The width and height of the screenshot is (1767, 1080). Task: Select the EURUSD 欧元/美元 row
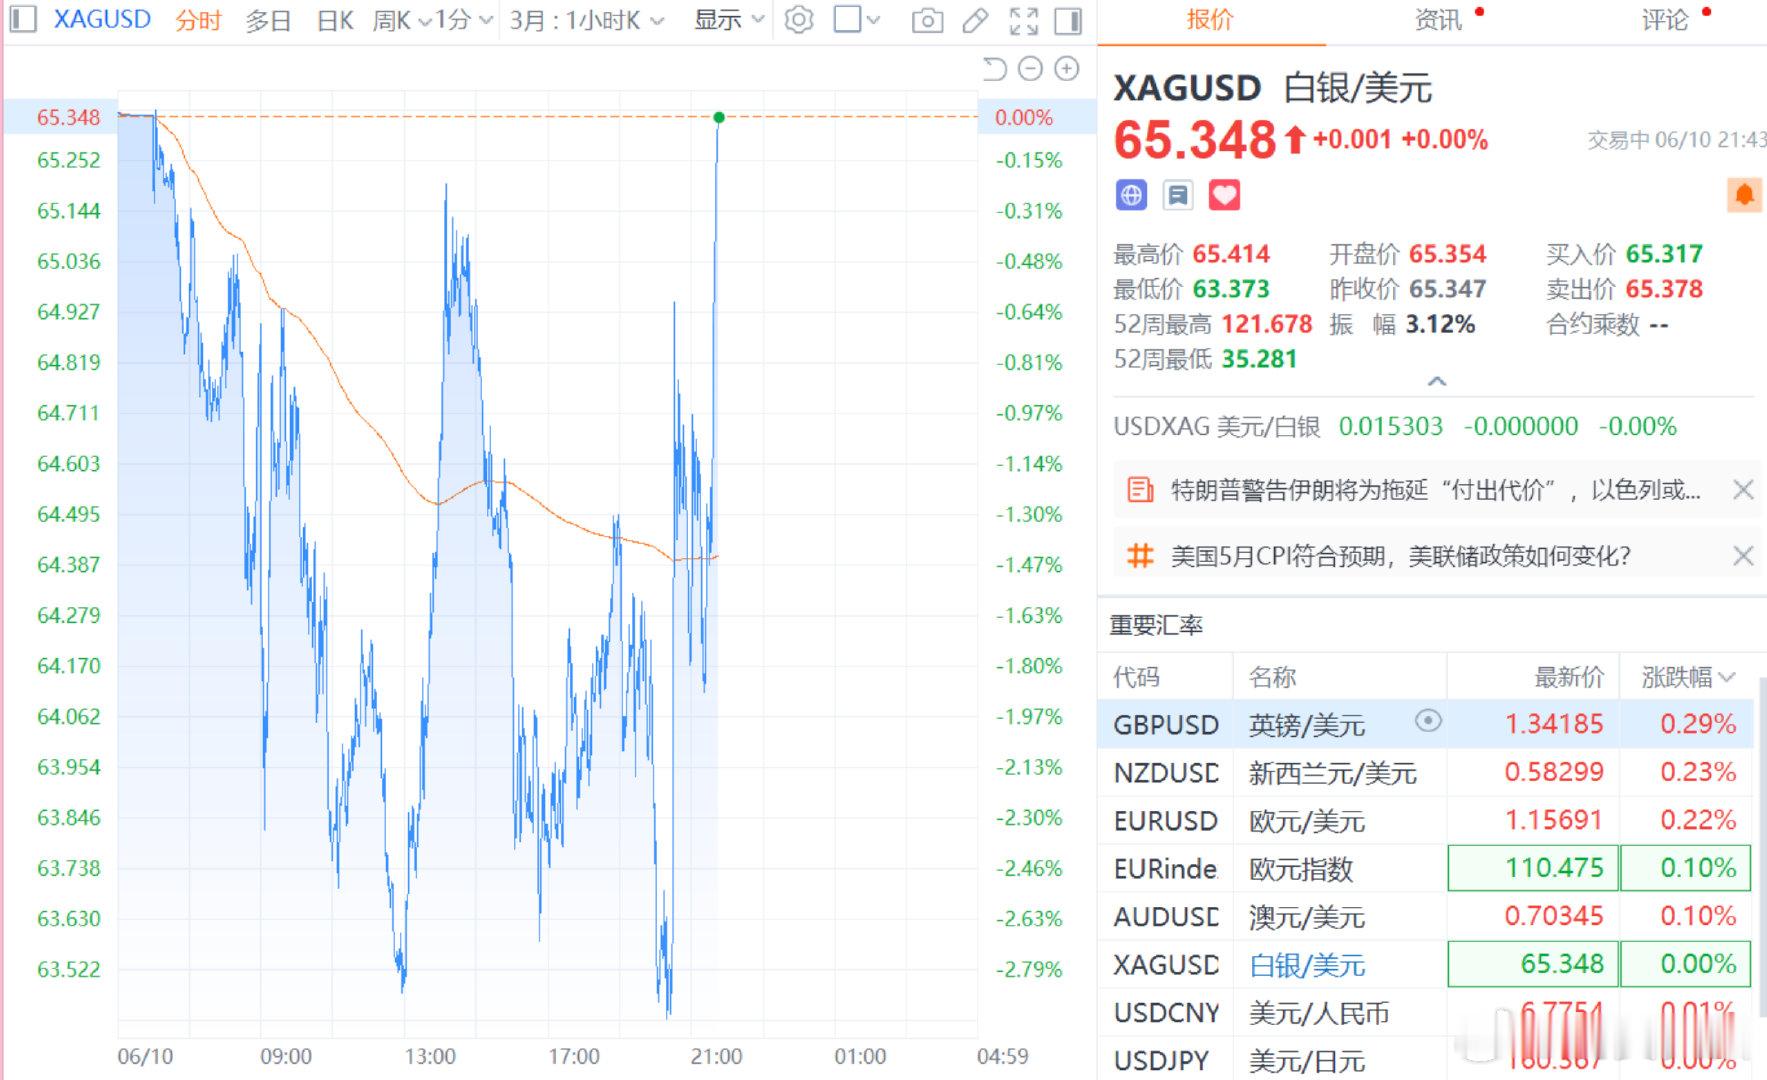click(x=1426, y=820)
